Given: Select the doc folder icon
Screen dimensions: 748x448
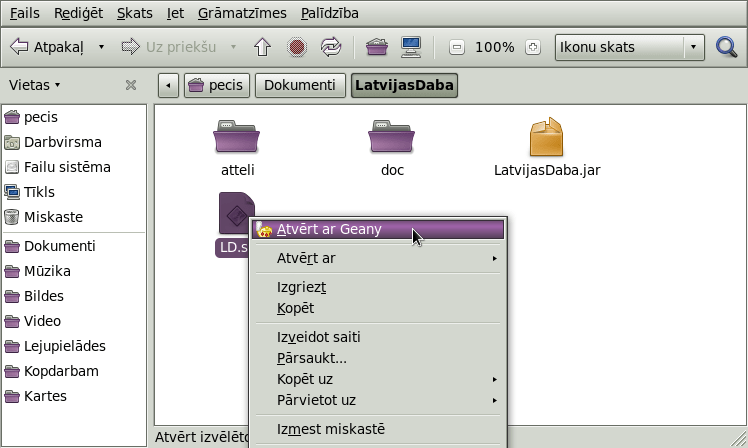Looking at the screenshot, I should [392, 136].
